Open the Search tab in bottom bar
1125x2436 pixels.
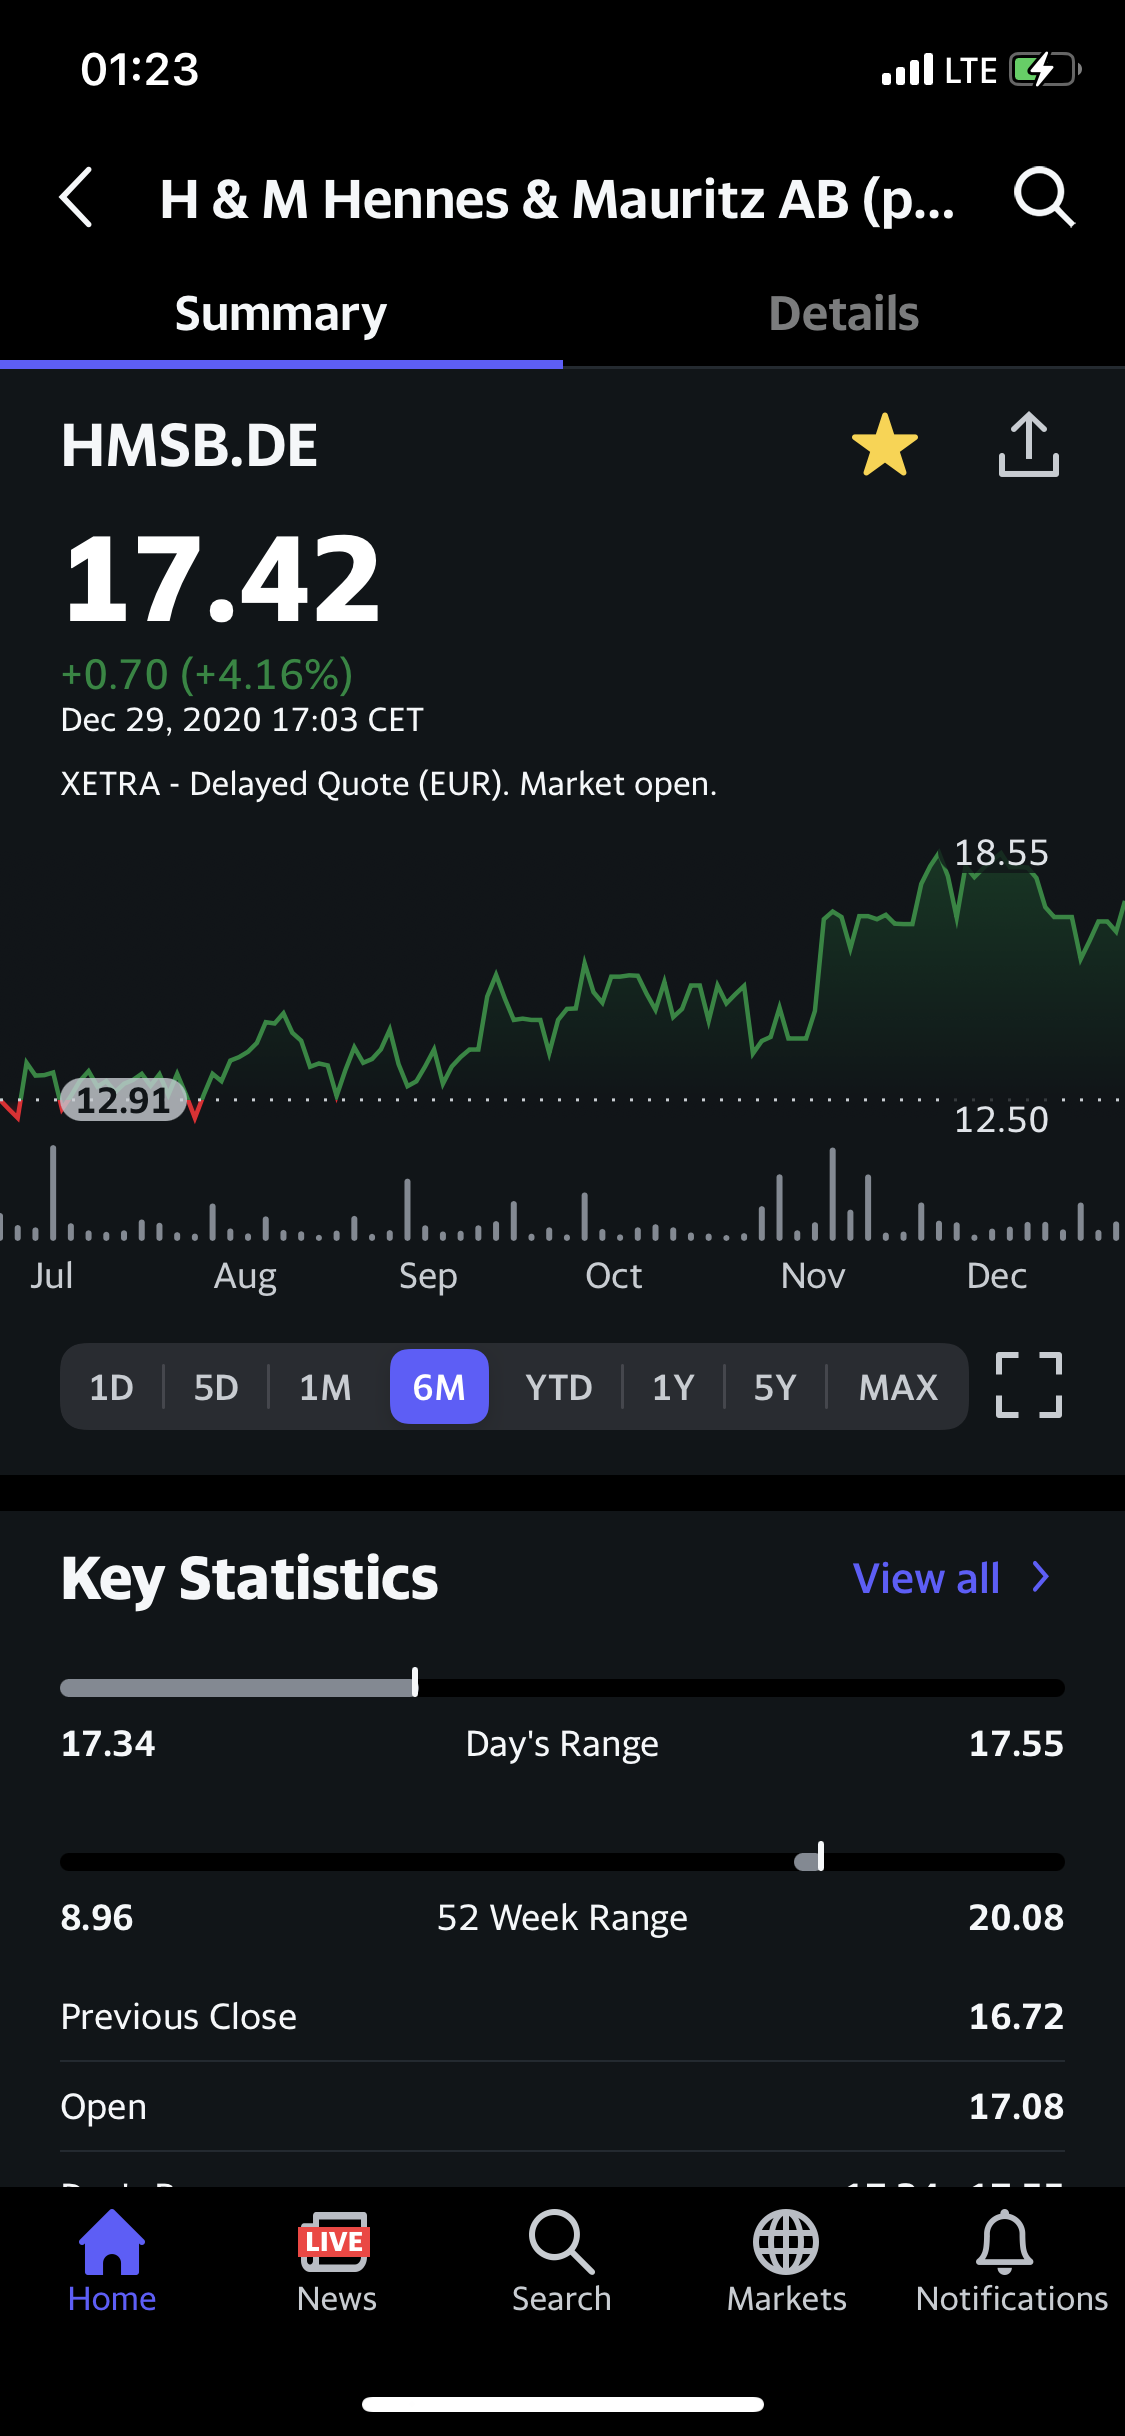pyautogui.click(x=561, y=2262)
